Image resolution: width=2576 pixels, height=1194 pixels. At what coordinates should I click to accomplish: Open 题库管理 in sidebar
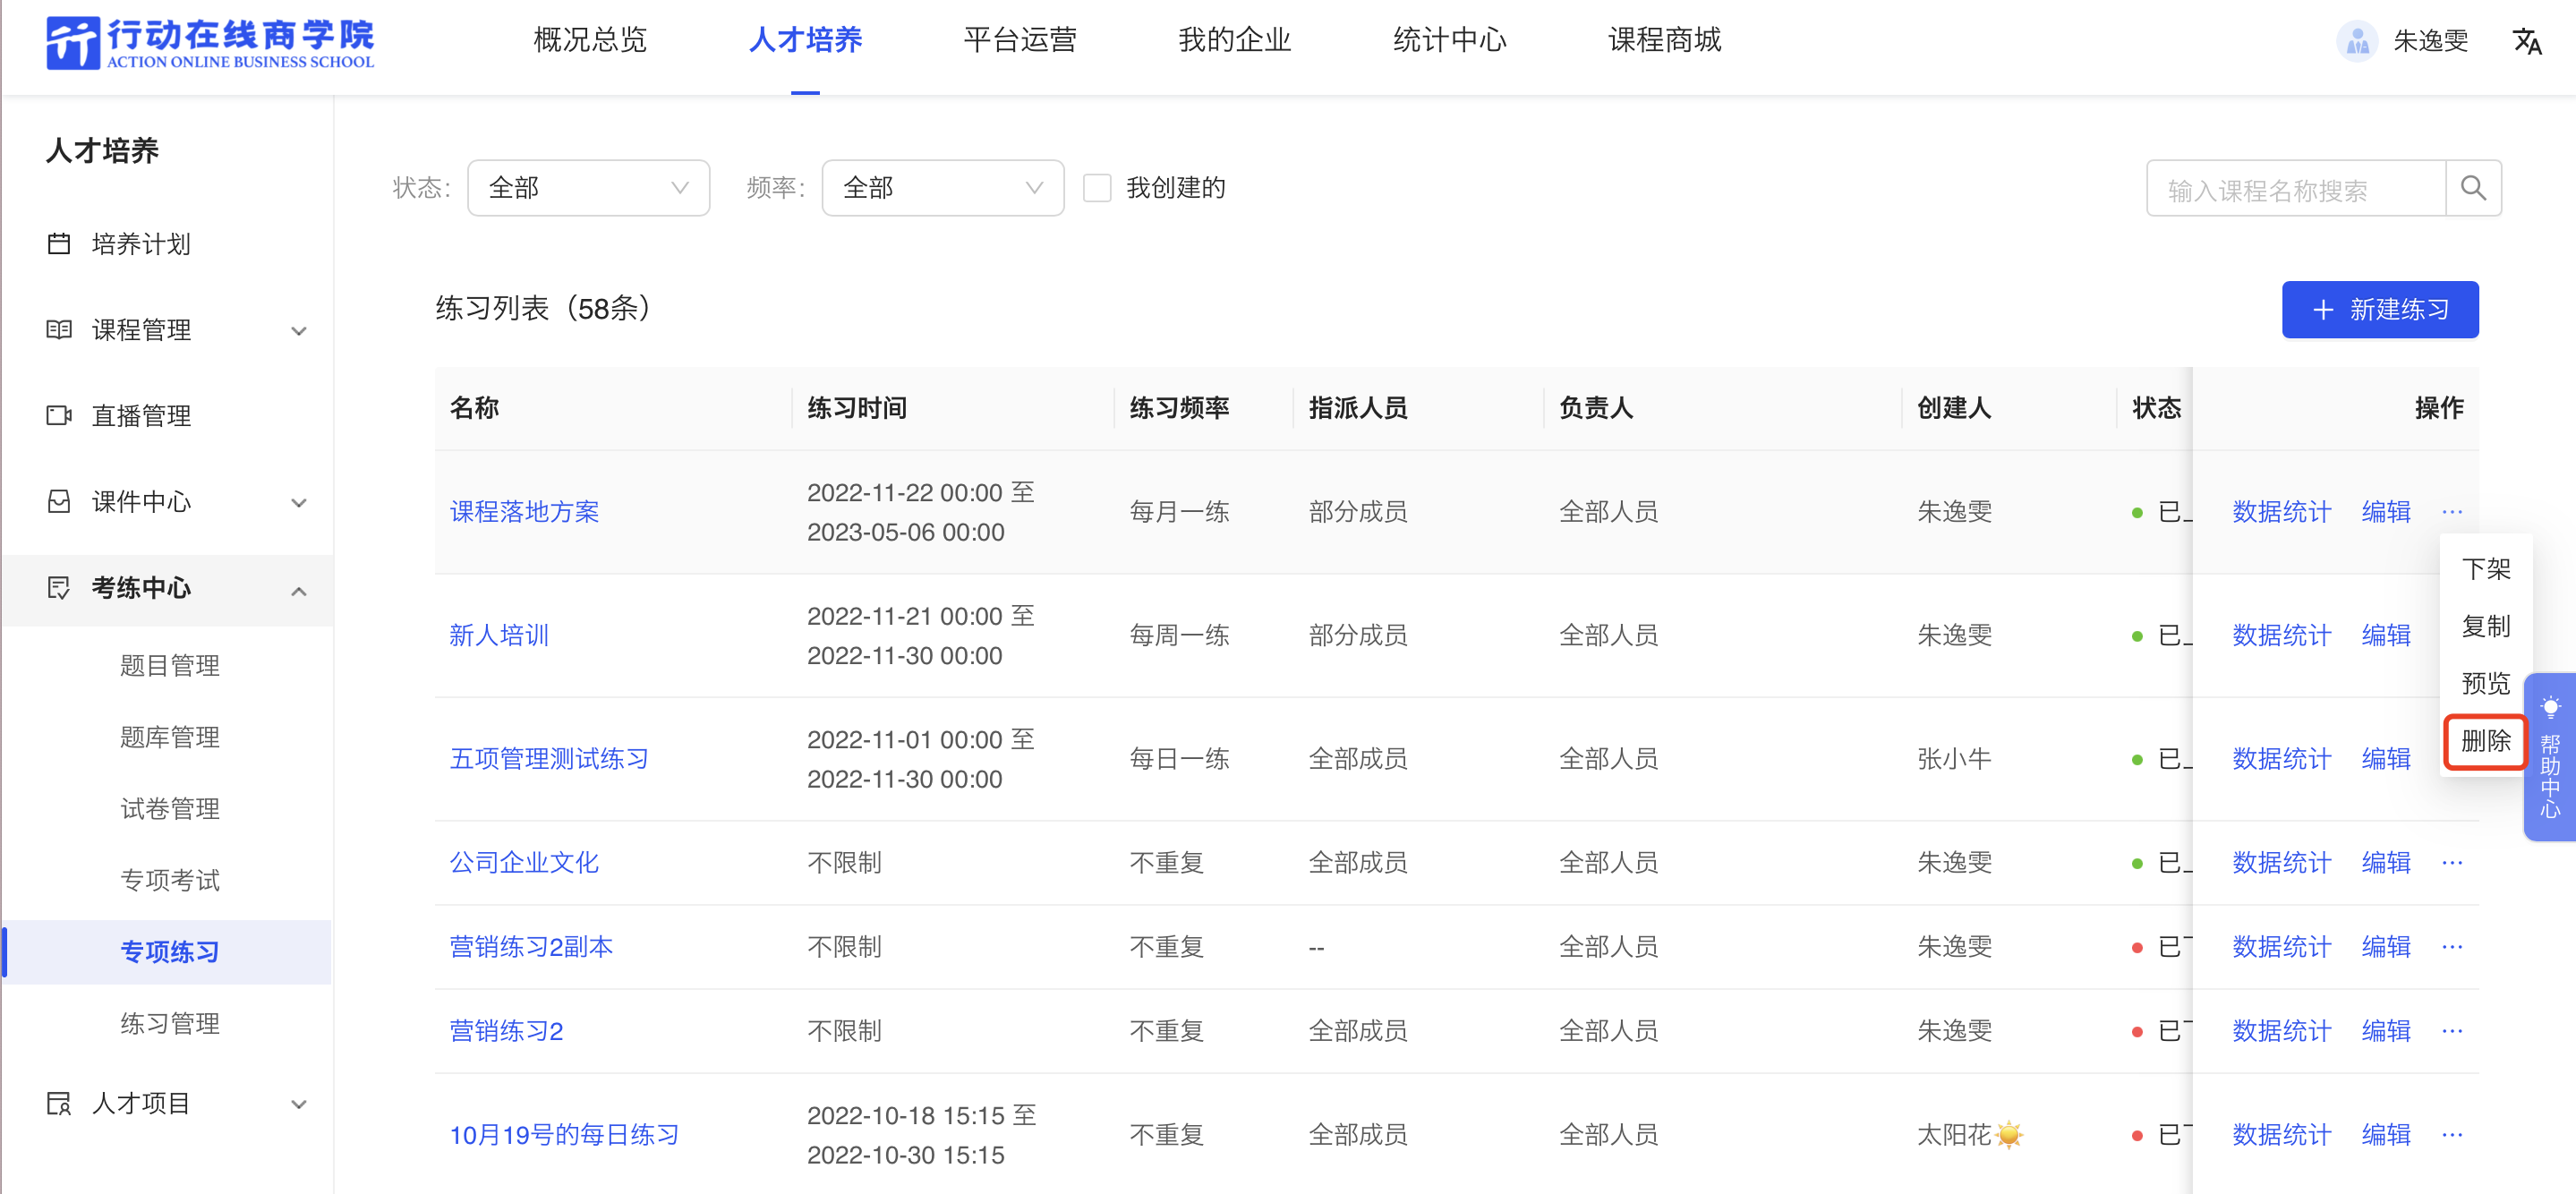point(170,738)
